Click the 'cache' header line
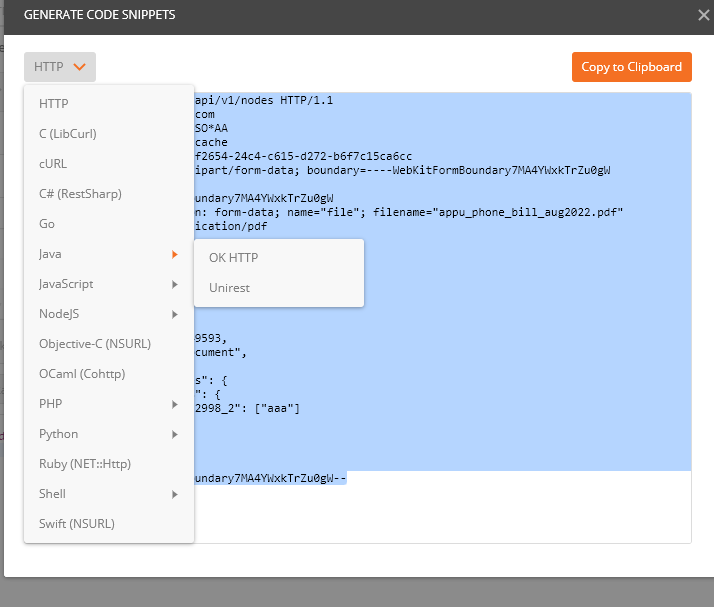Viewport: 714px width, 607px height. coord(211,143)
